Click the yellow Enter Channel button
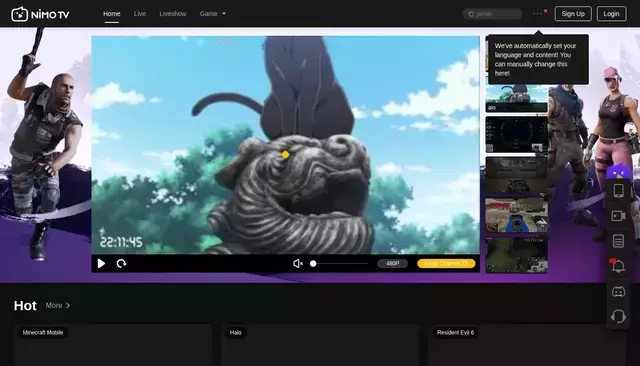 (446, 264)
